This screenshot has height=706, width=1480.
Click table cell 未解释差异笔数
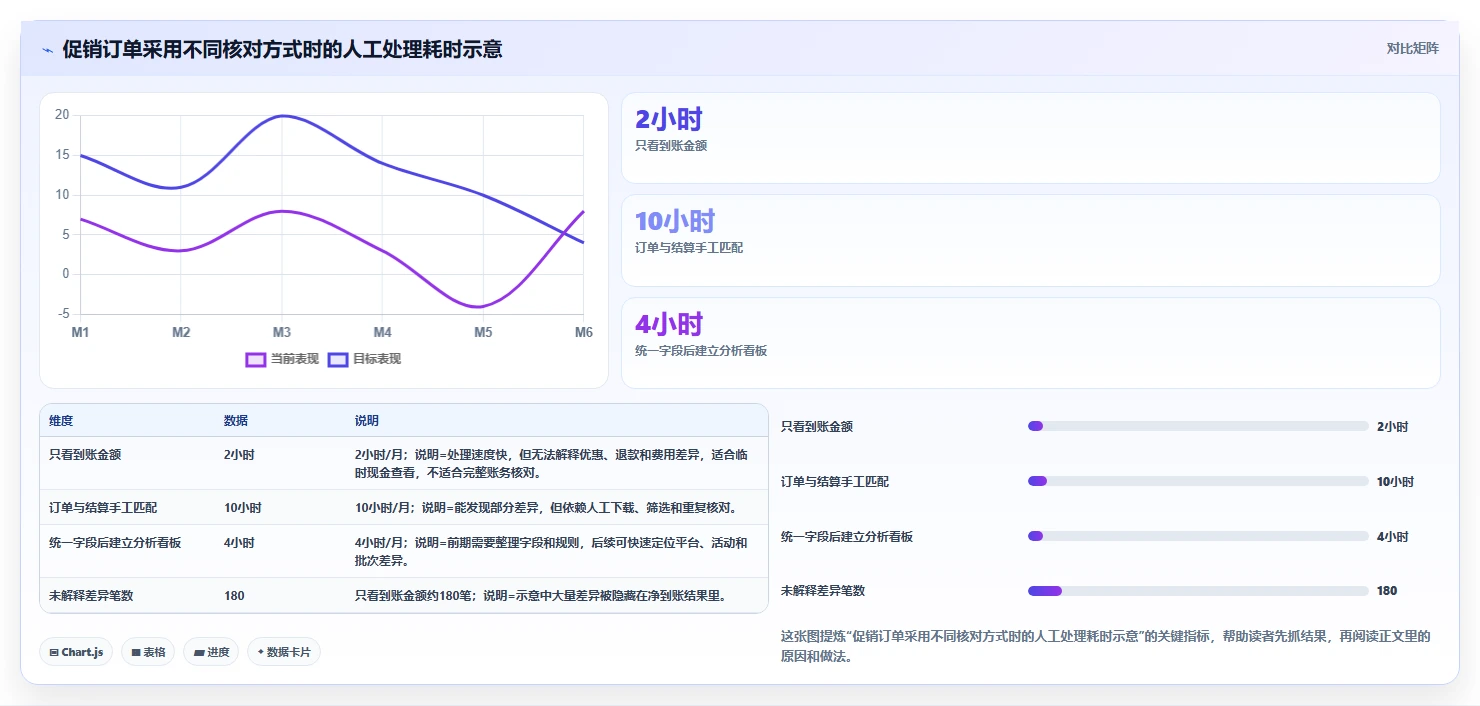pyautogui.click(x=91, y=595)
